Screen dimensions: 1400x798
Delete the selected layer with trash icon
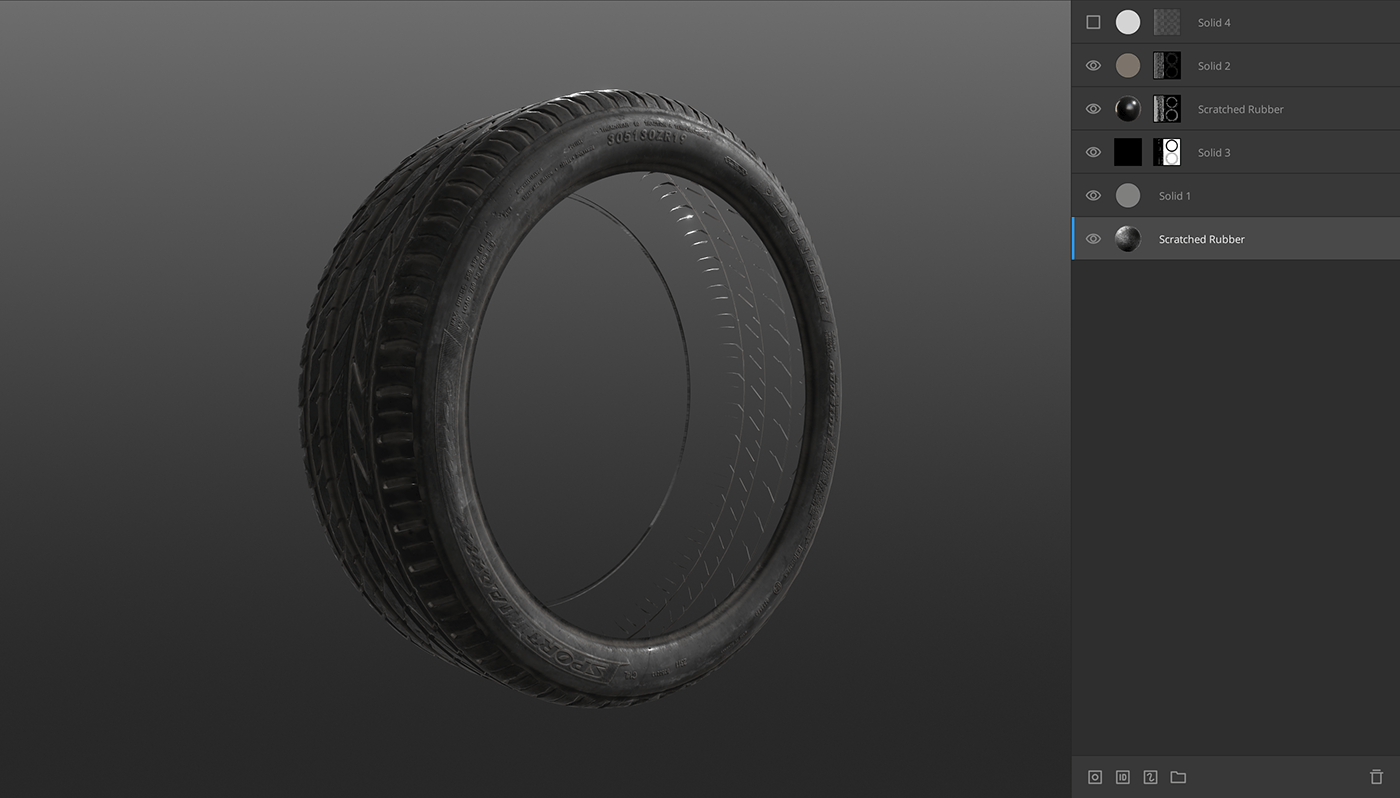pyautogui.click(x=1376, y=777)
